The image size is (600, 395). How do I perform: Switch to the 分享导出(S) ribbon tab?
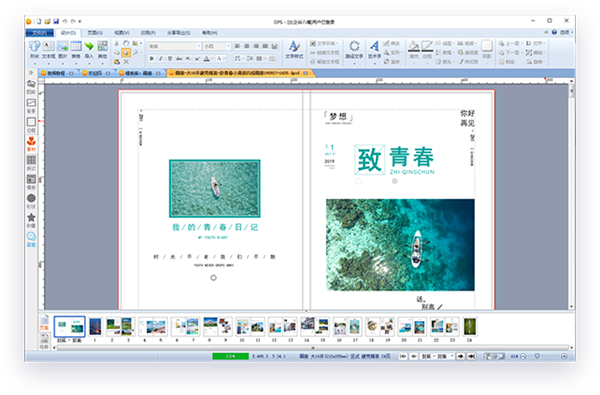[179, 33]
